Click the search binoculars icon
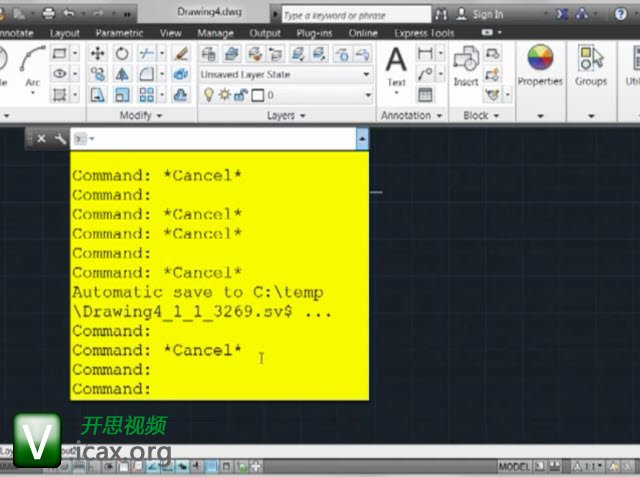 click(441, 15)
